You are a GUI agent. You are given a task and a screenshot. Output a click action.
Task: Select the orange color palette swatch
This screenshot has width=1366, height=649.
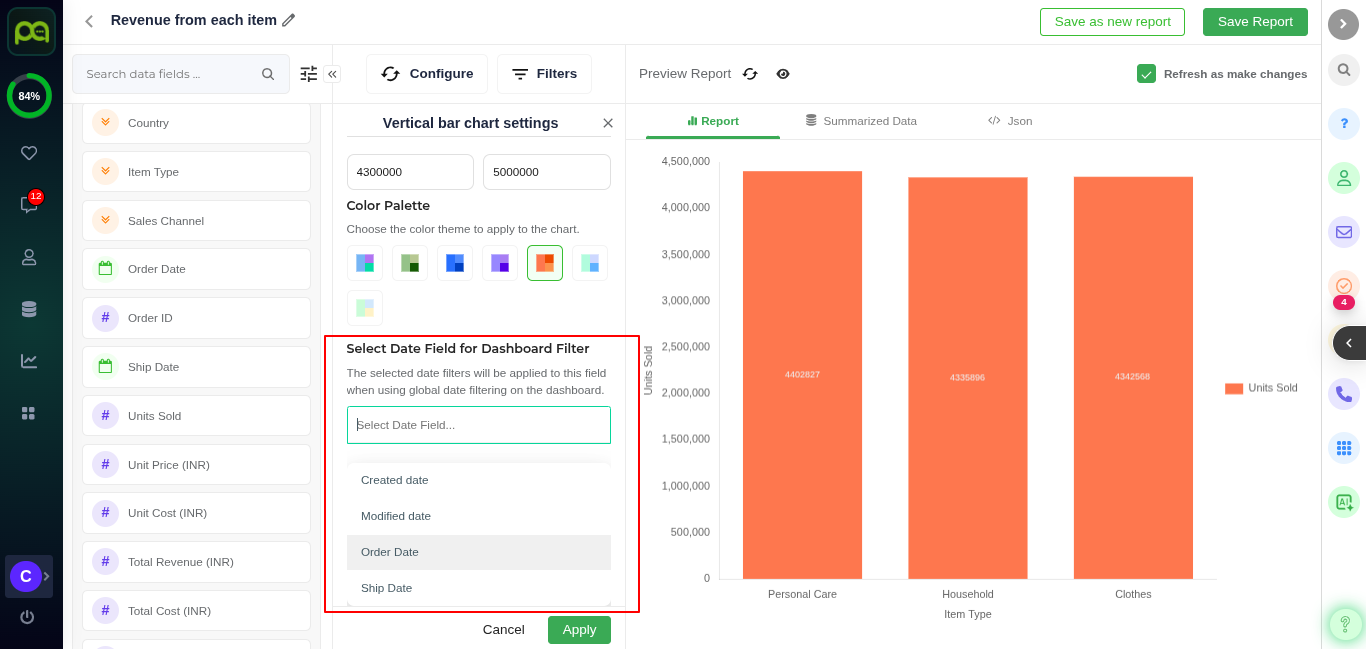click(545, 263)
